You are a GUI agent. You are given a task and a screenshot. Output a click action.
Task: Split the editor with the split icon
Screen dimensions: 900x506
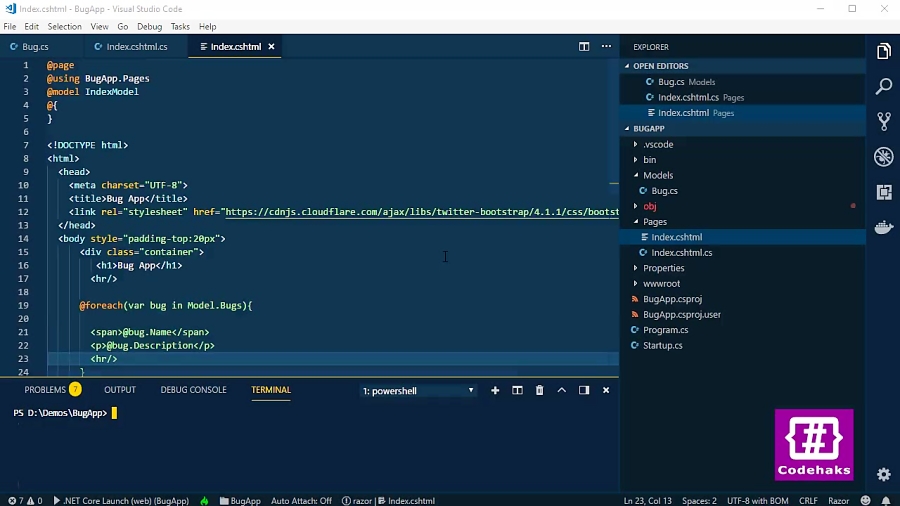pos(584,46)
